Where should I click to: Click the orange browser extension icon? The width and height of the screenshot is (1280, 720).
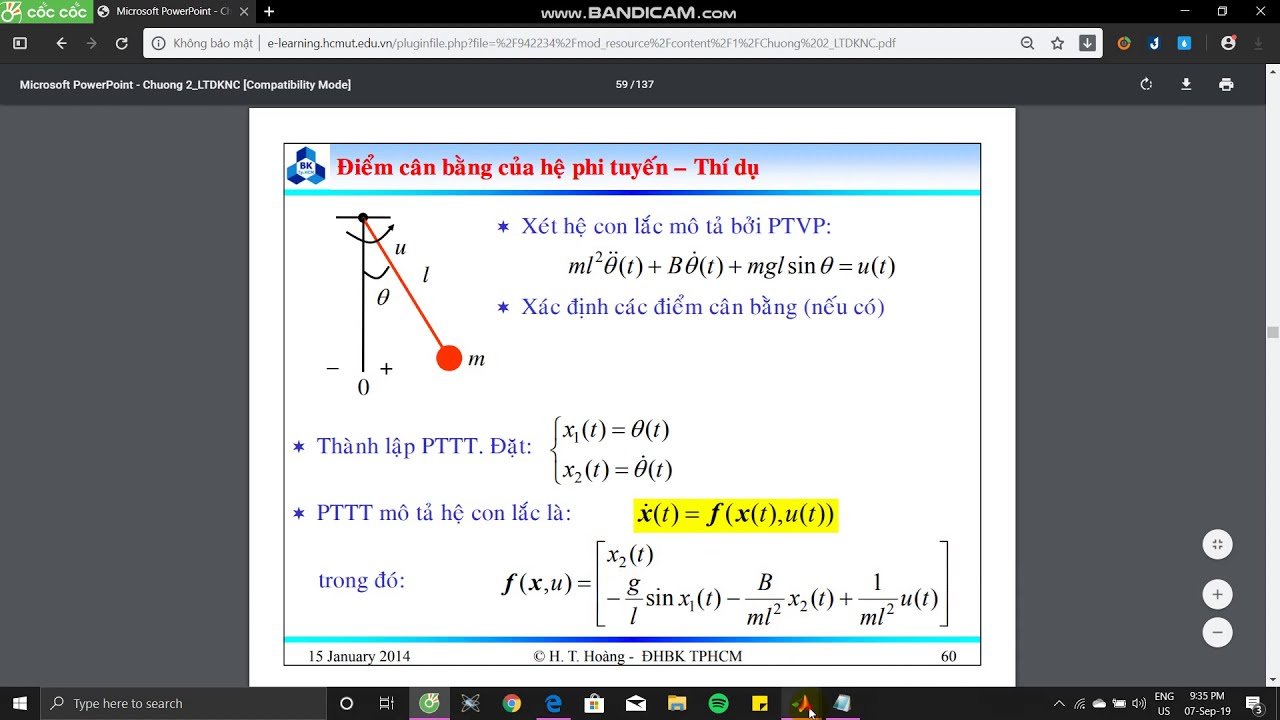1124,43
